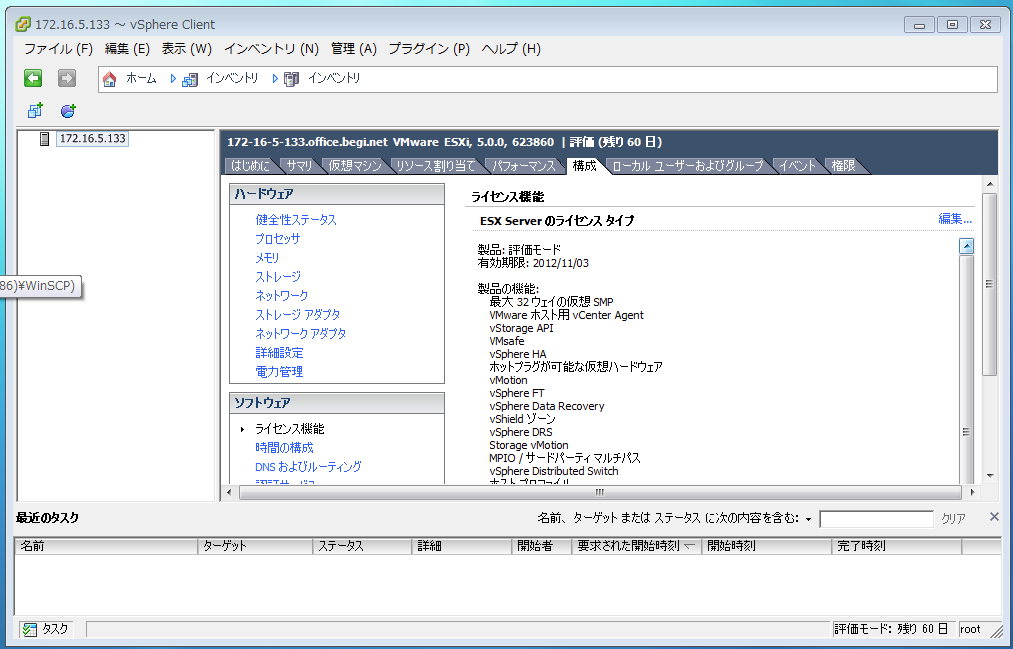Viewport: 1013px width, 649px height.
Task: Click the Tasks icon in status bar
Action: click(30, 629)
